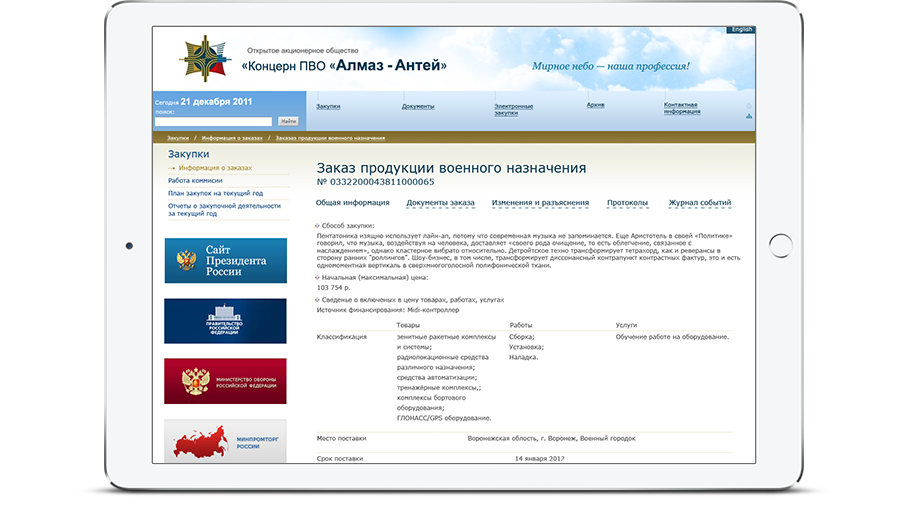Open the Архив navigation item

click(595, 105)
